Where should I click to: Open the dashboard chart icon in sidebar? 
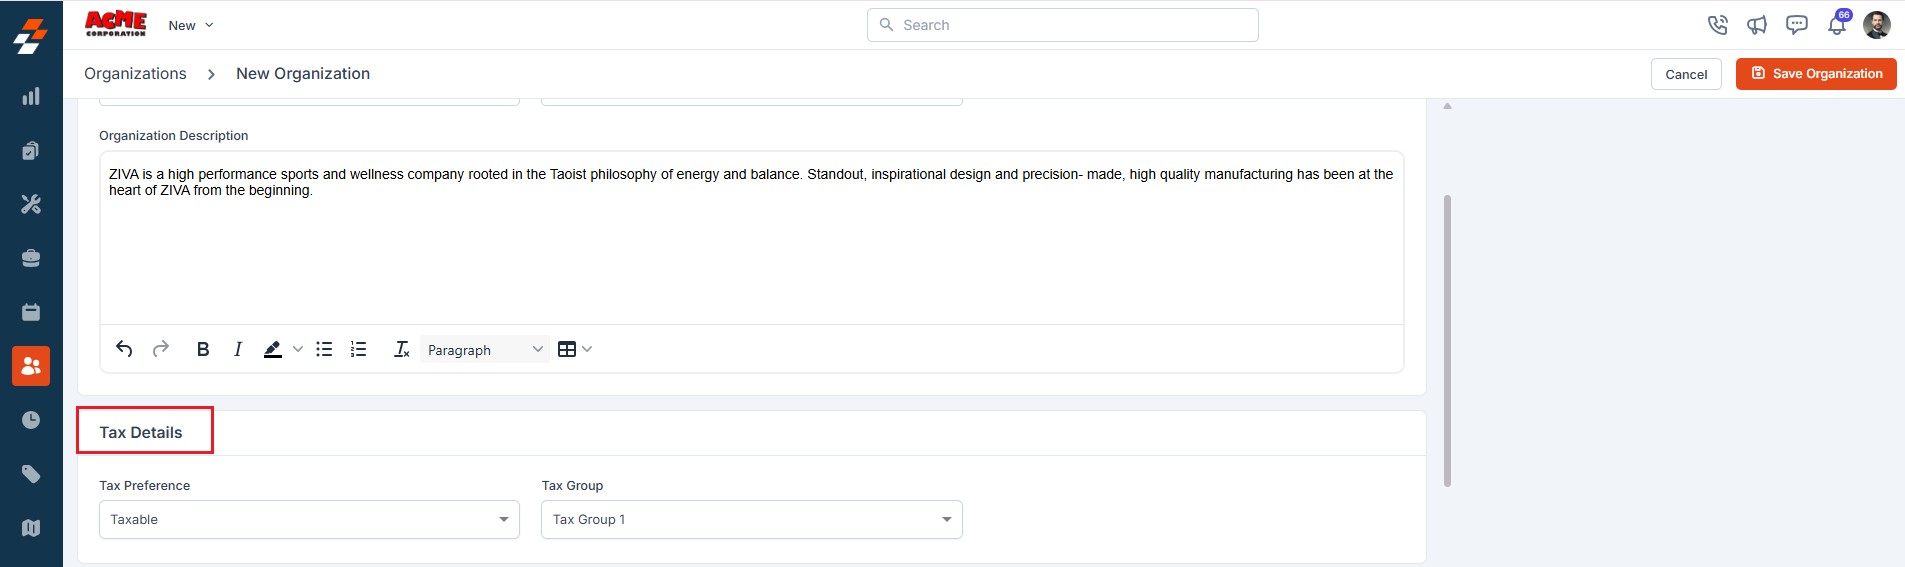tap(31, 96)
